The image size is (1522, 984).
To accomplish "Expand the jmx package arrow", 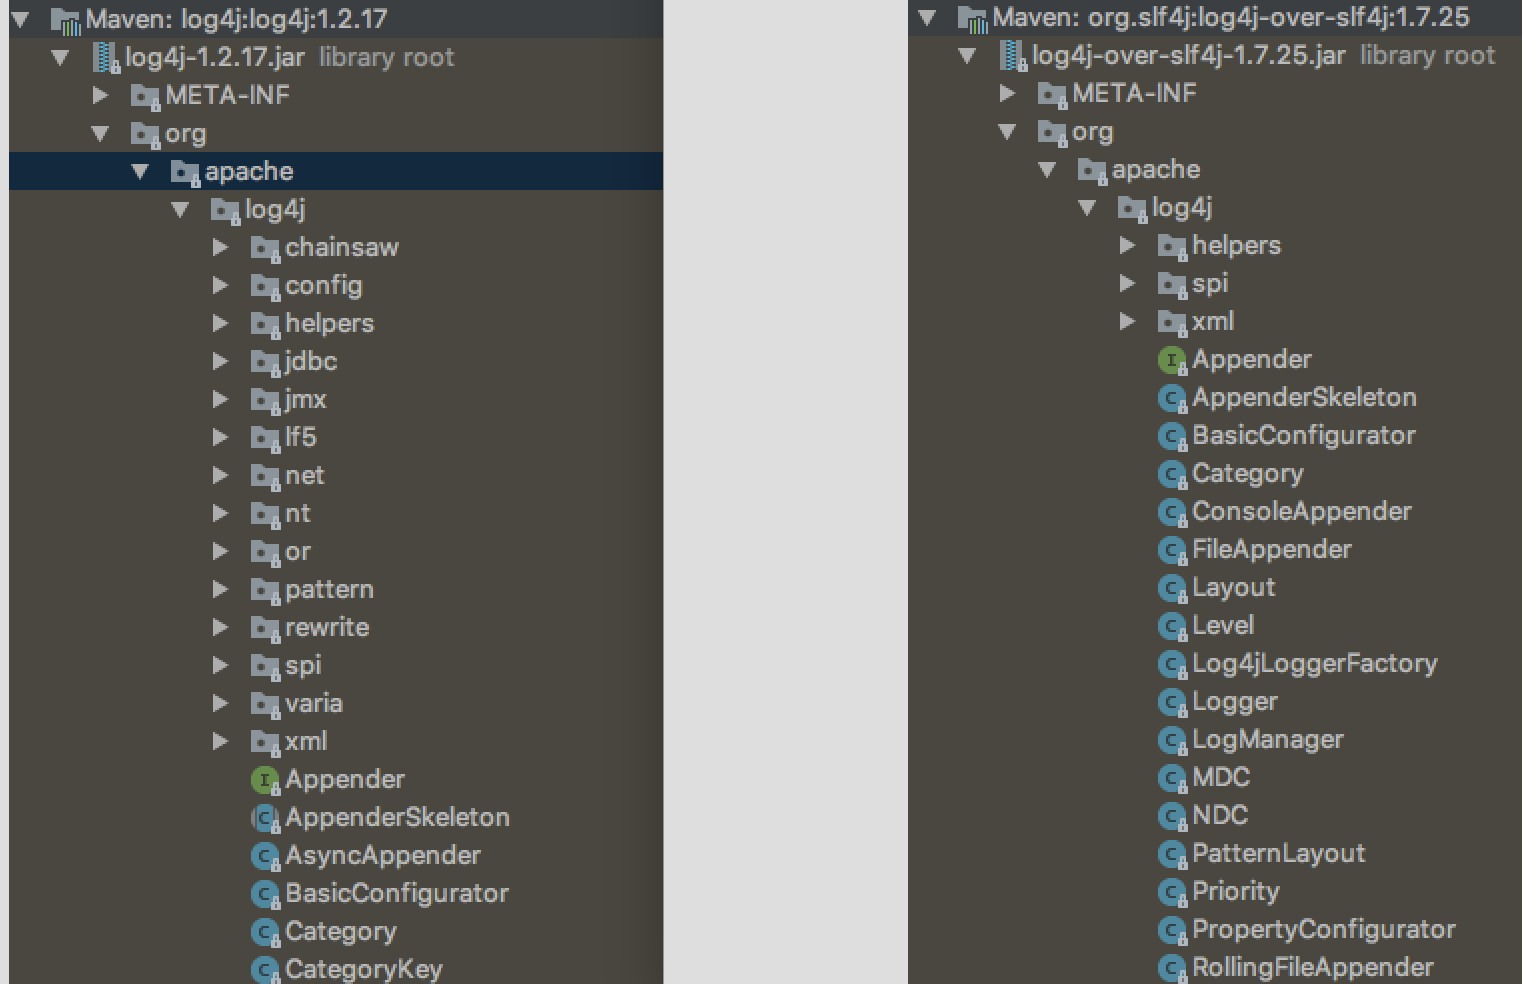I will [220, 399].
